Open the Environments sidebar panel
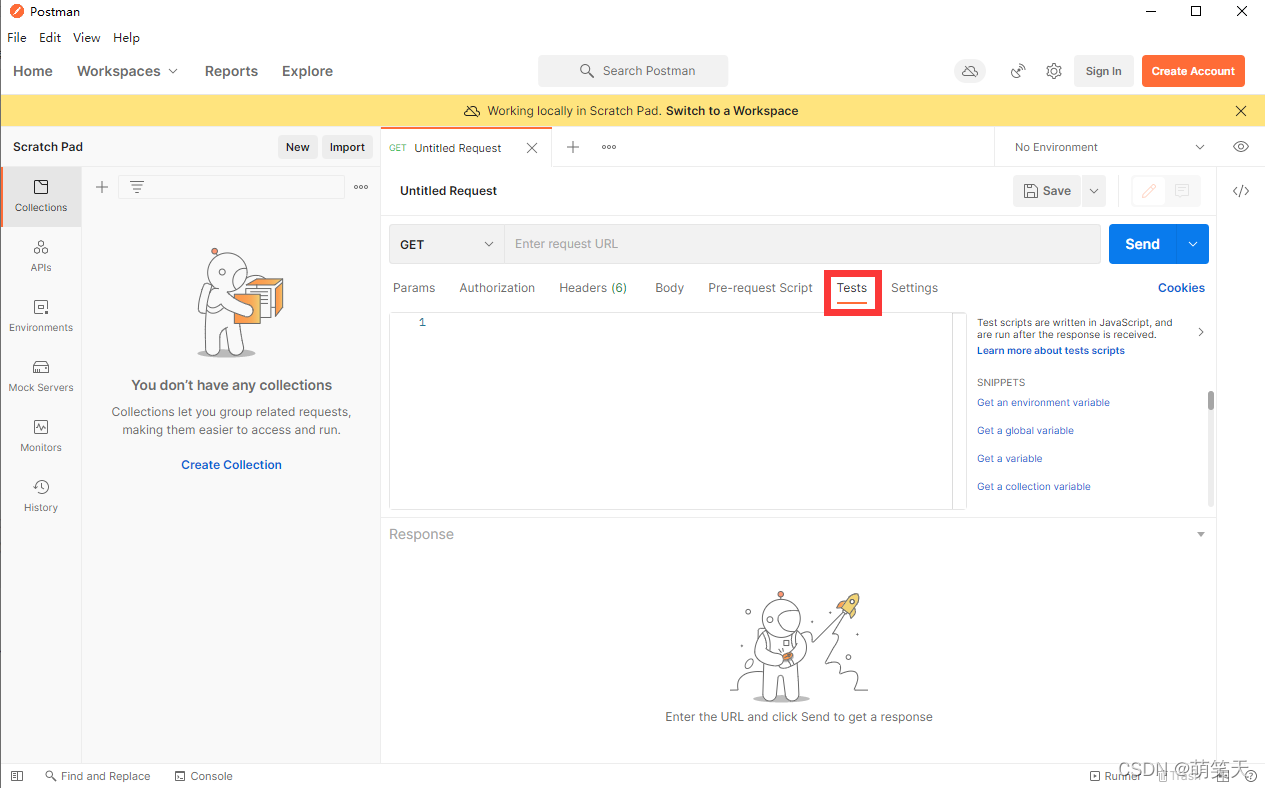The image size is (1265, 788). pos(41,316)
